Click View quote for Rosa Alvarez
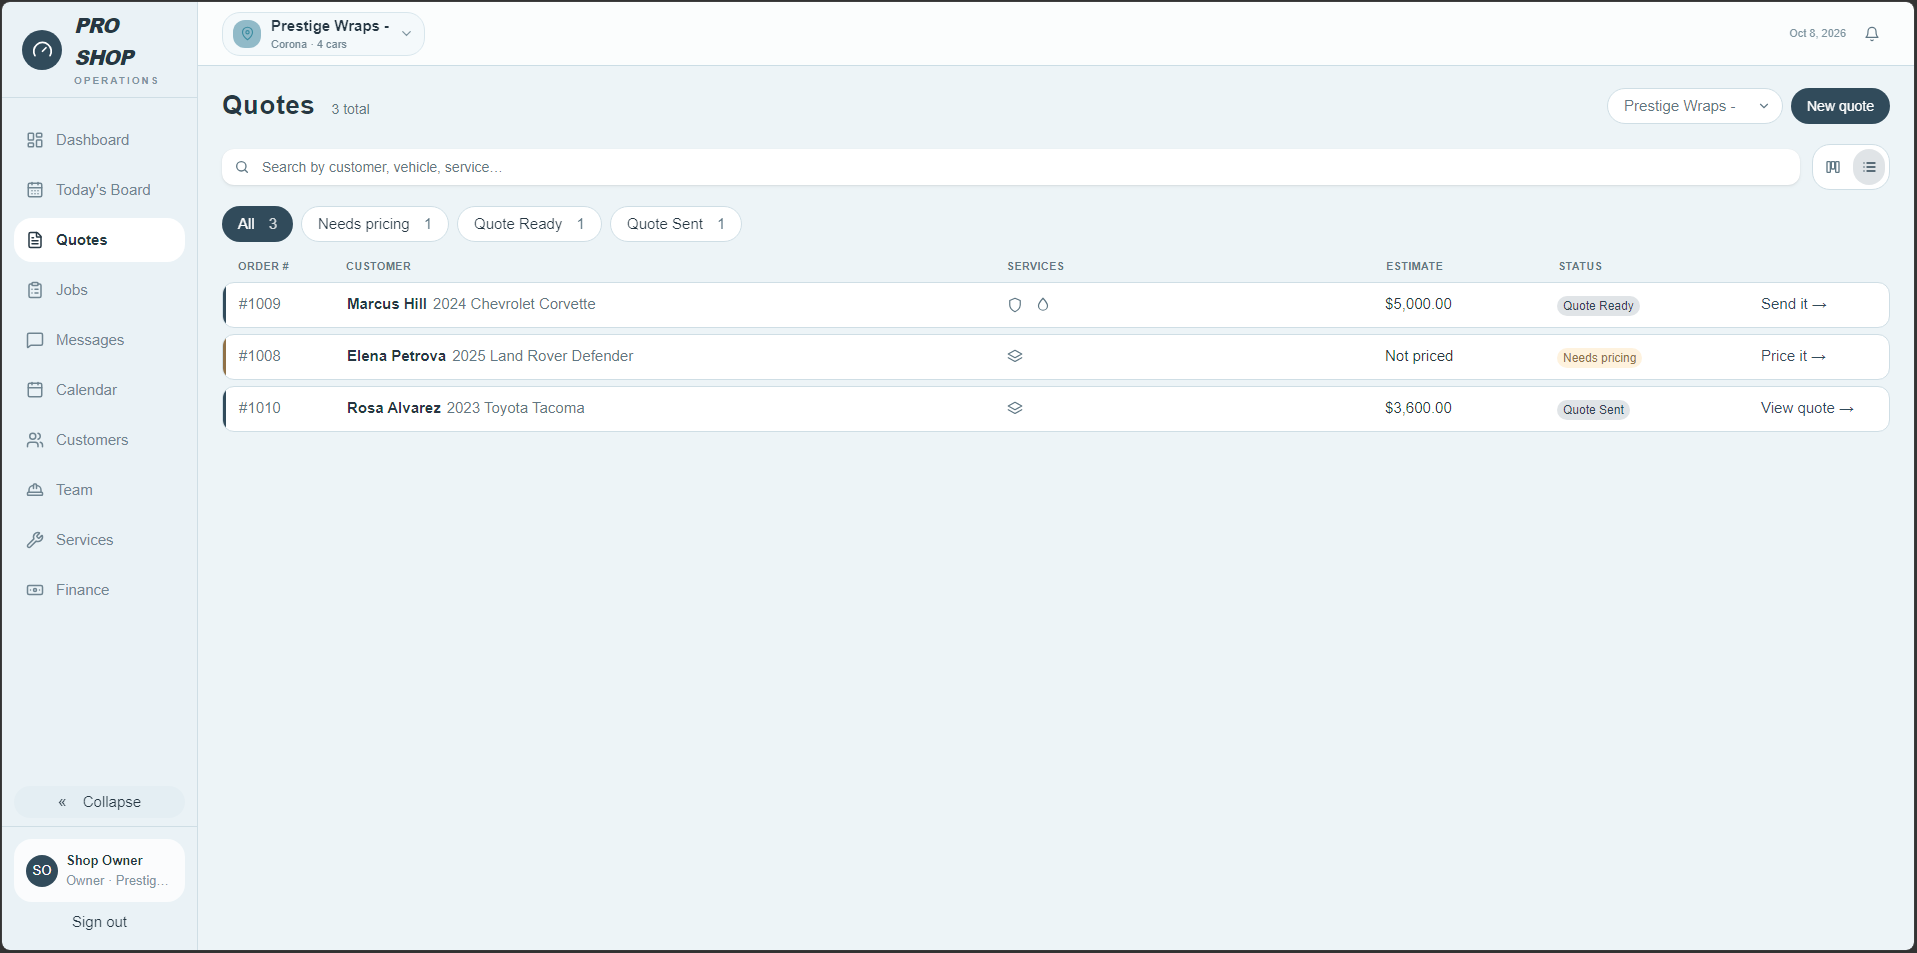The height and width of the screenshot is (953, 1917). click(x=1807, y=408)
